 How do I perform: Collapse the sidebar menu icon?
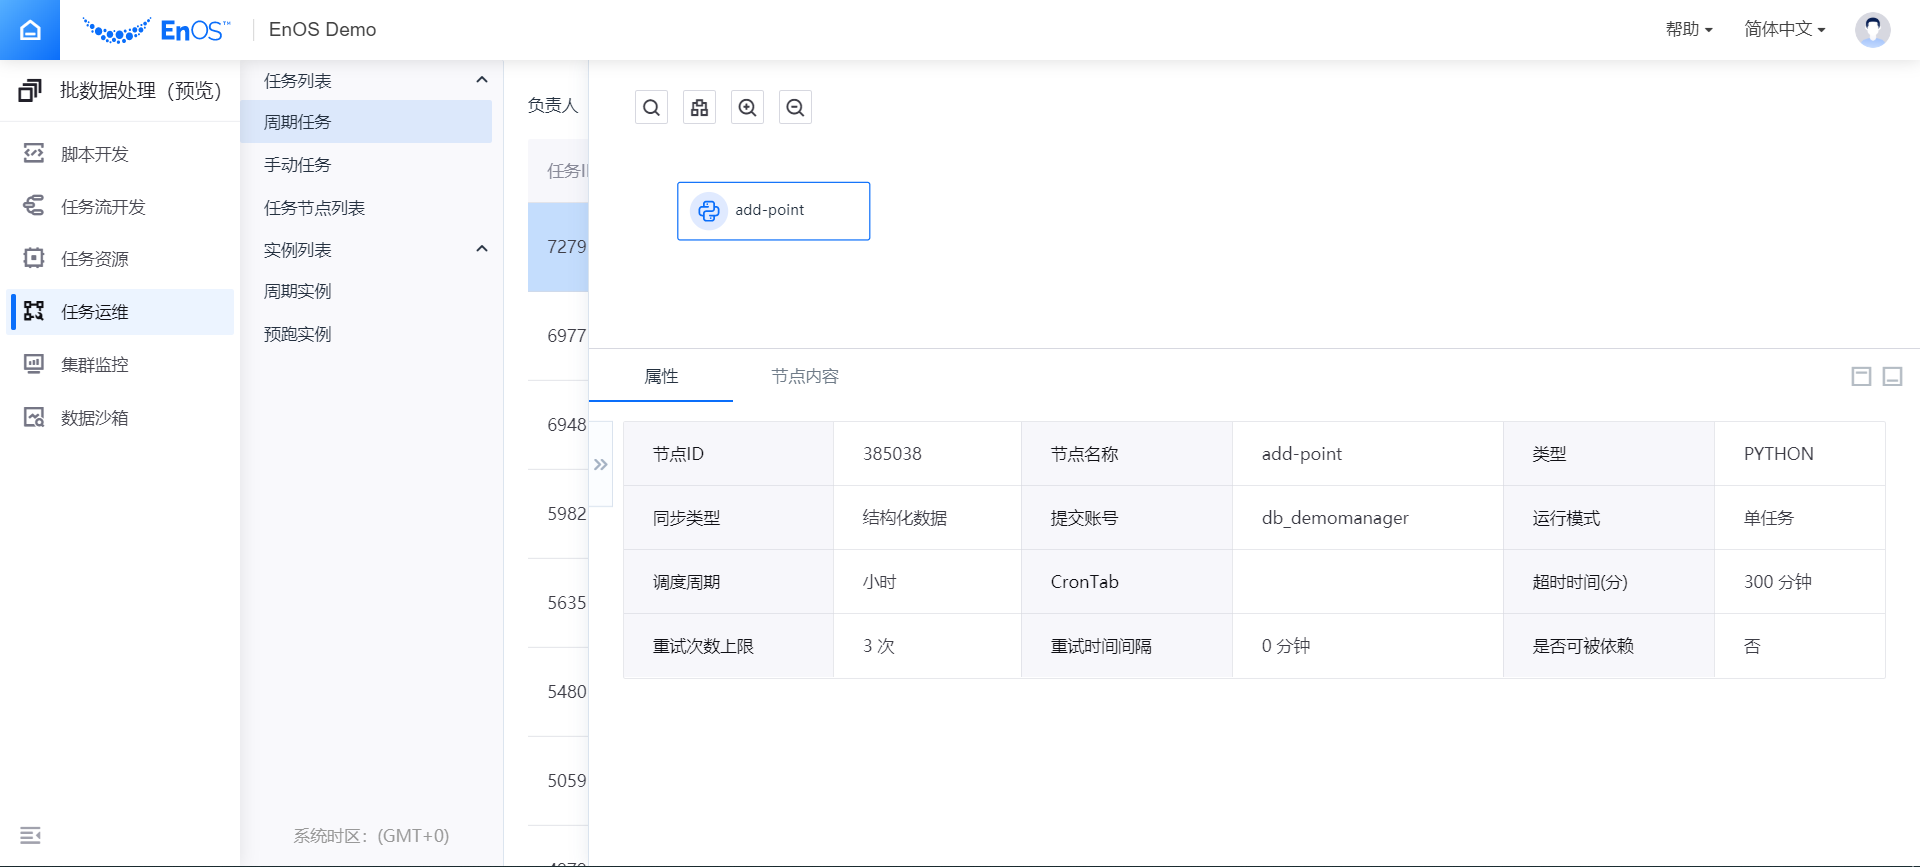tap(30, 835)
